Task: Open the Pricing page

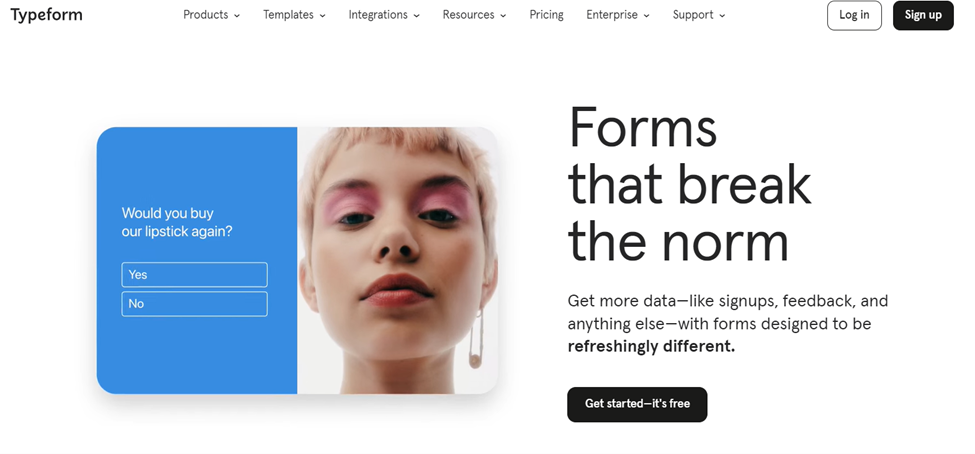Action: click(547, 15)
